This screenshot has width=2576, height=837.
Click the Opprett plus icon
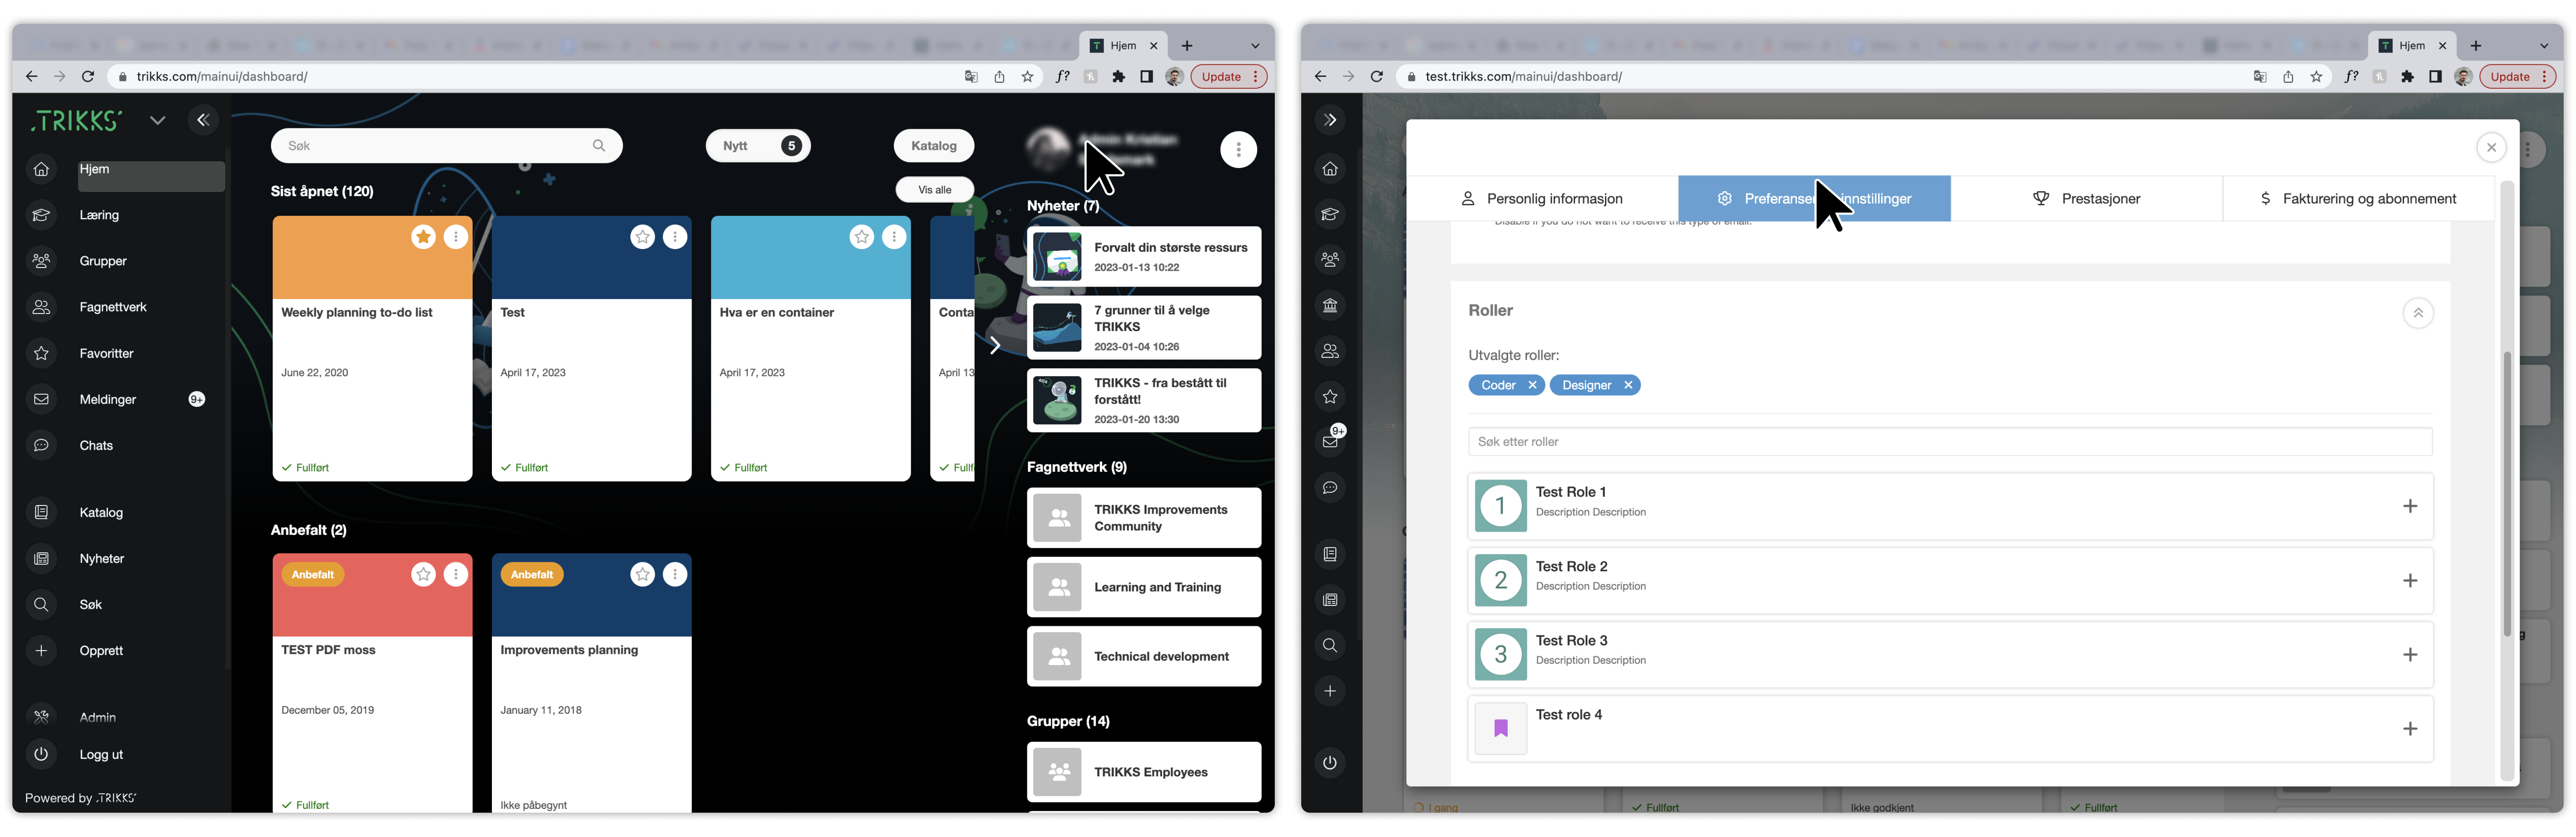click(41, 650)
